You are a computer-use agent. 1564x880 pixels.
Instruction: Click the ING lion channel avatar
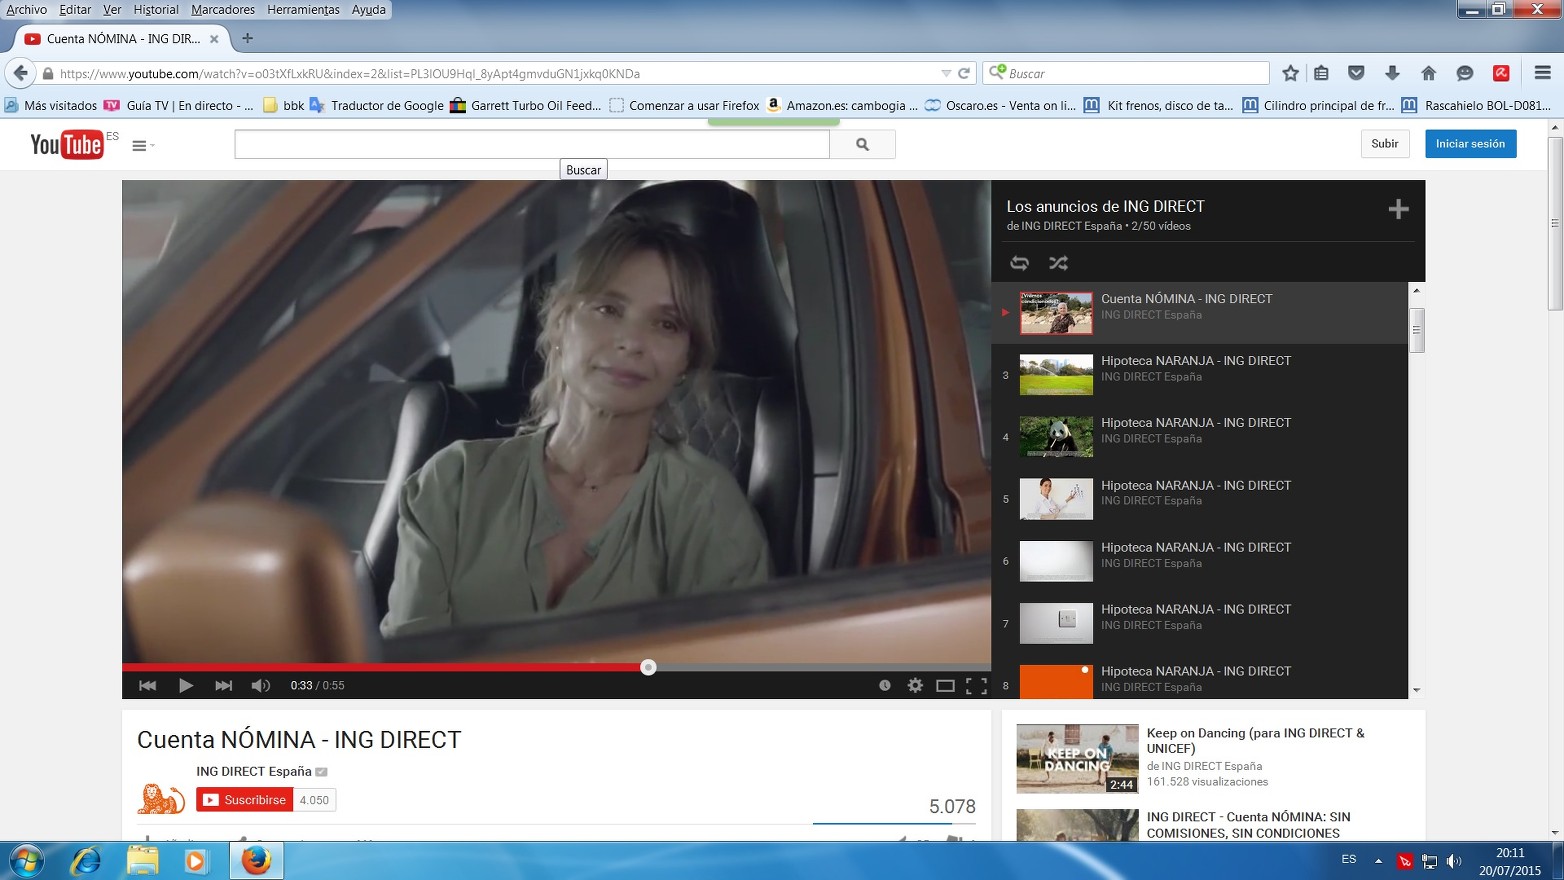click(161, 798)
